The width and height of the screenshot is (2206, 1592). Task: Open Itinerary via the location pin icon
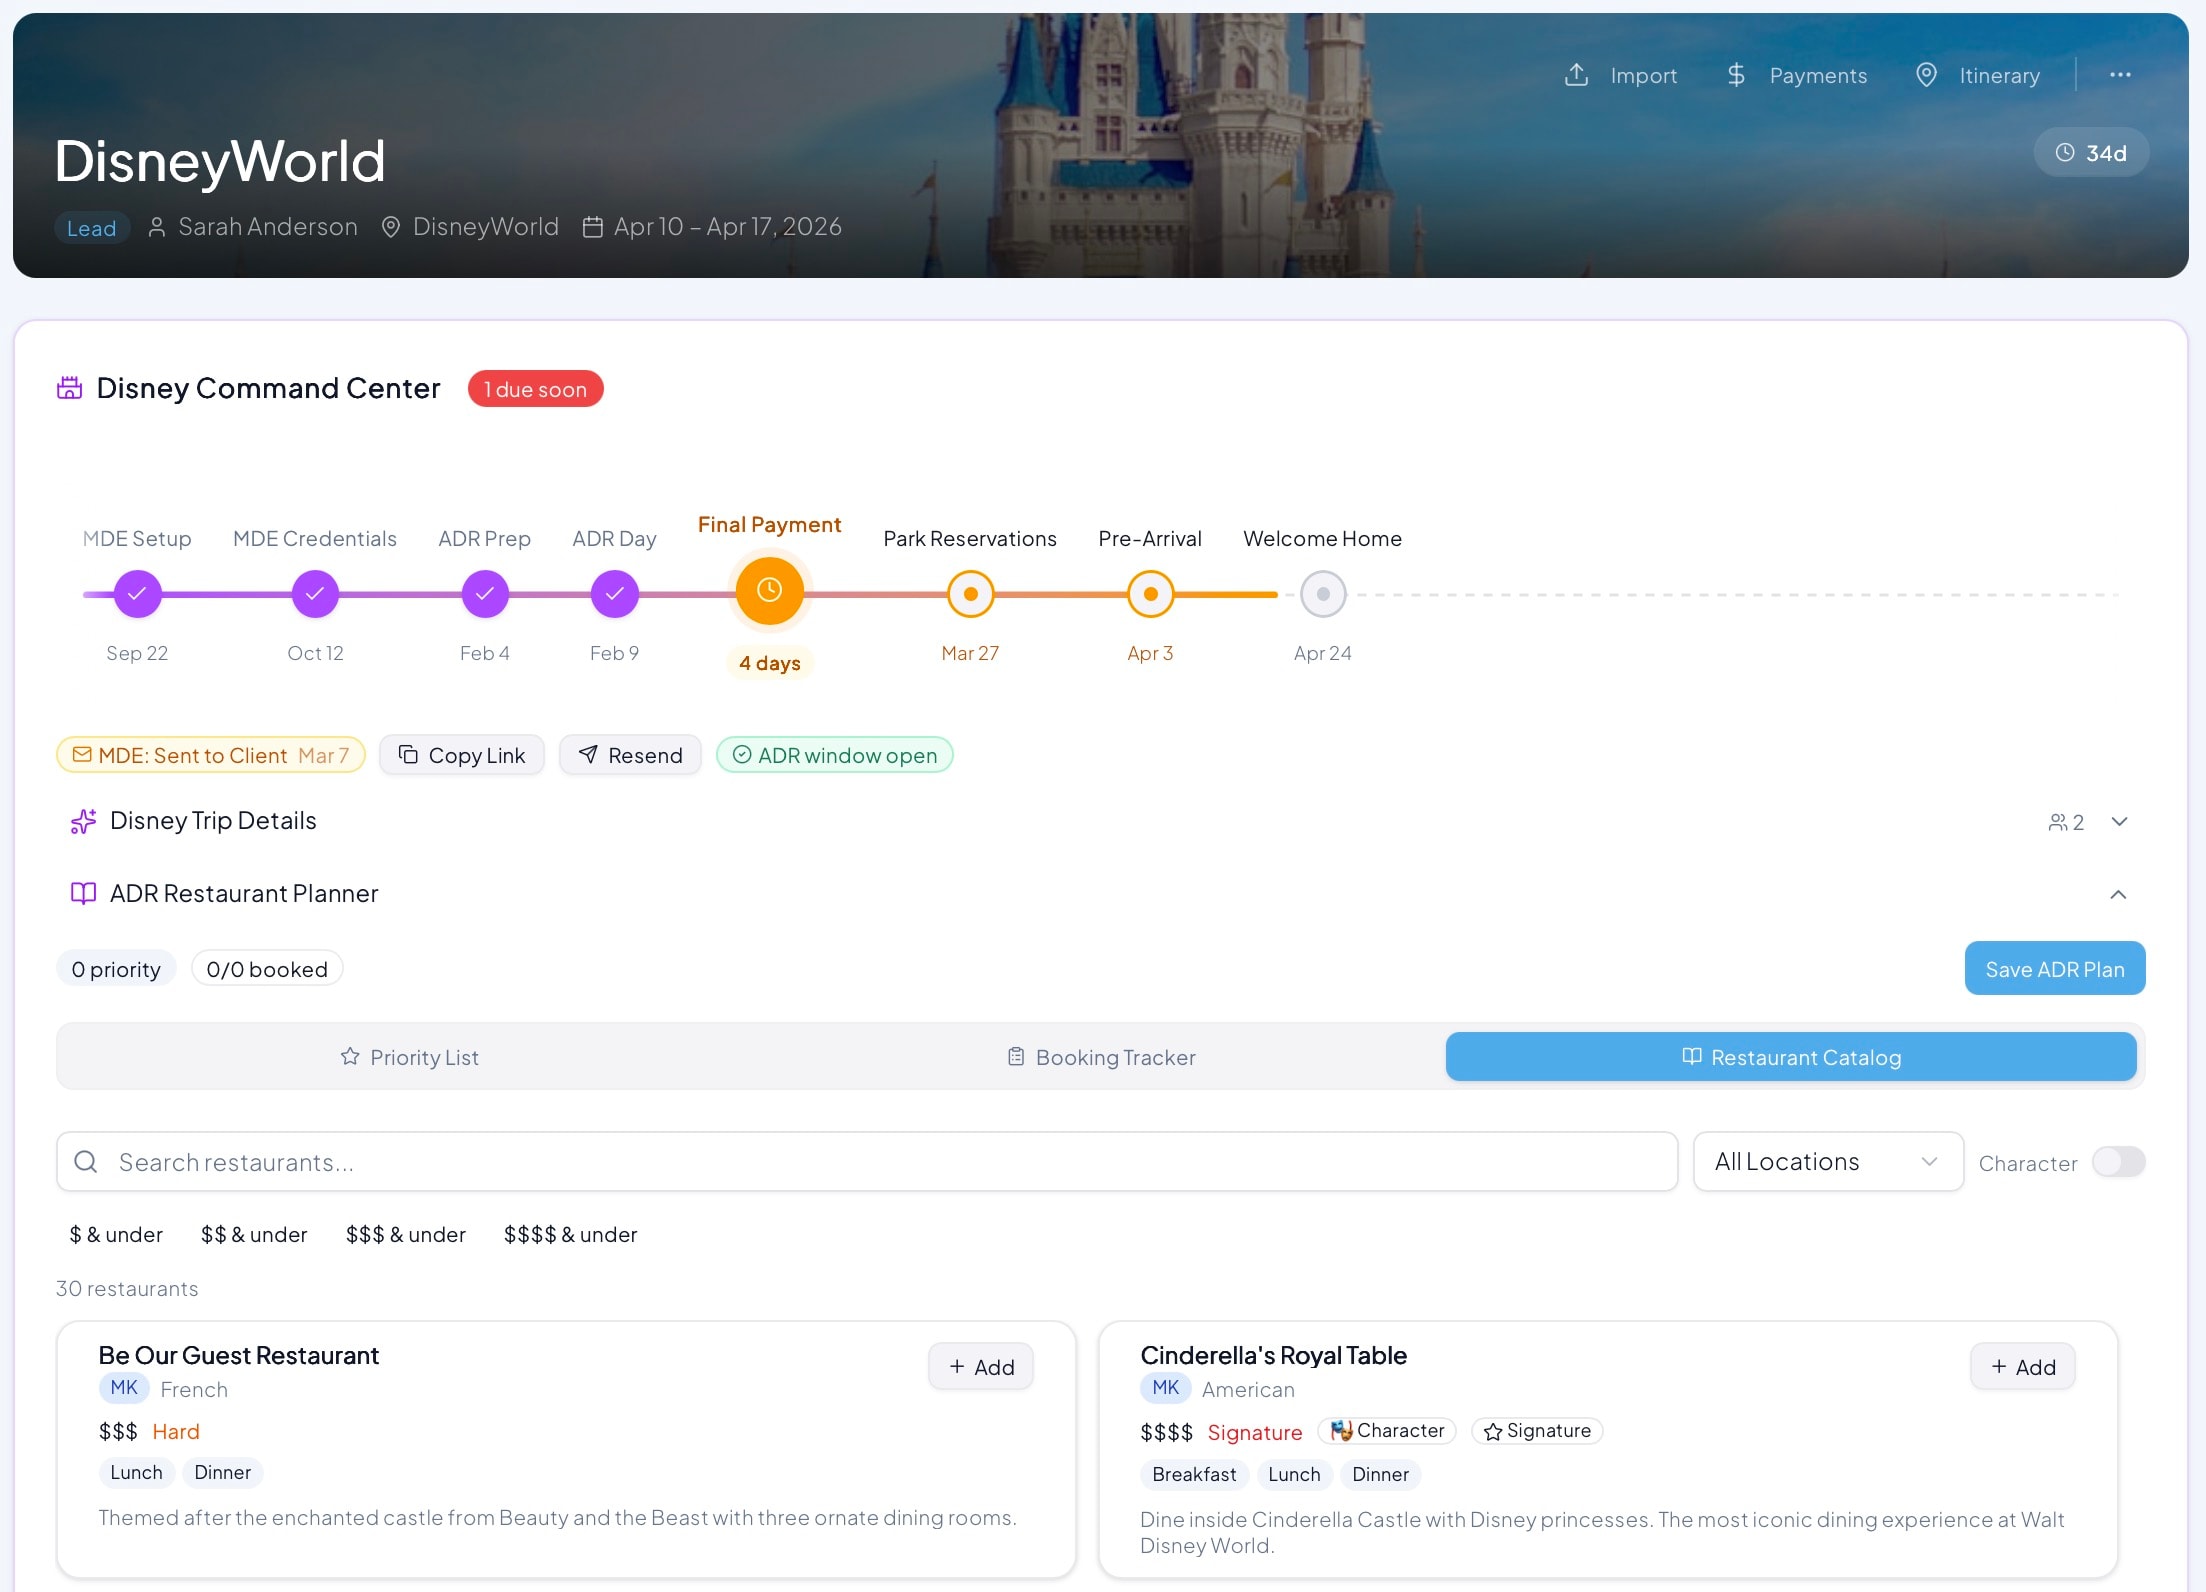coord(1927,75)
